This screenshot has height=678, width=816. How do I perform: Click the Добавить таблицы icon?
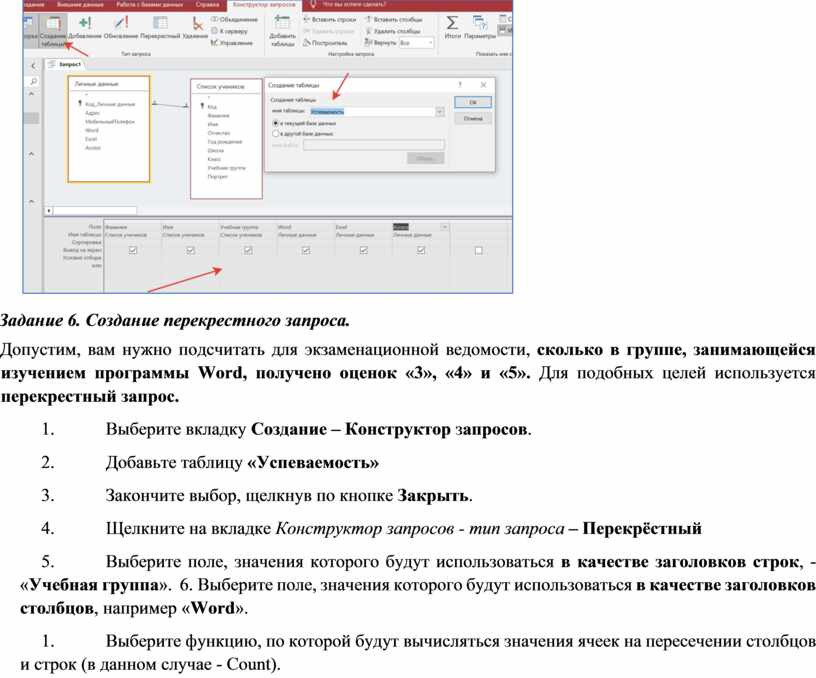click(283, 31)
